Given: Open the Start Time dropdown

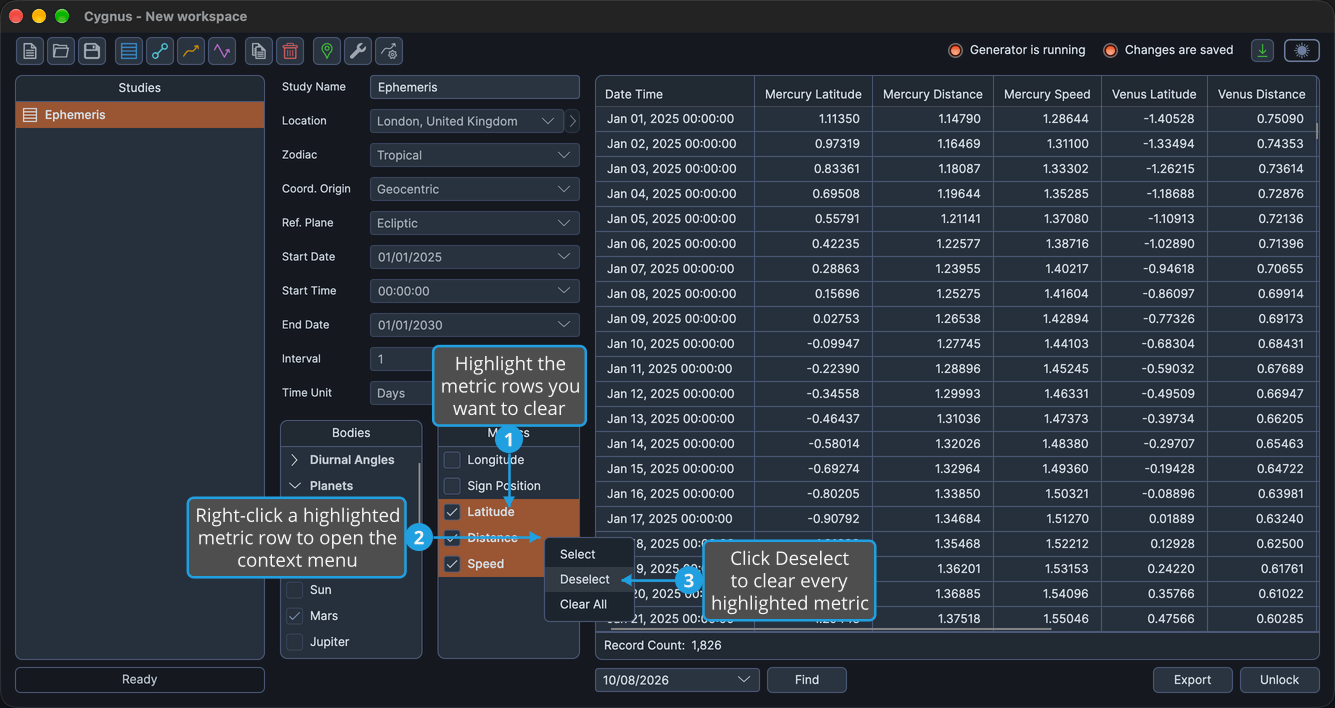Looking at the screenshot, I should (475, 291).
